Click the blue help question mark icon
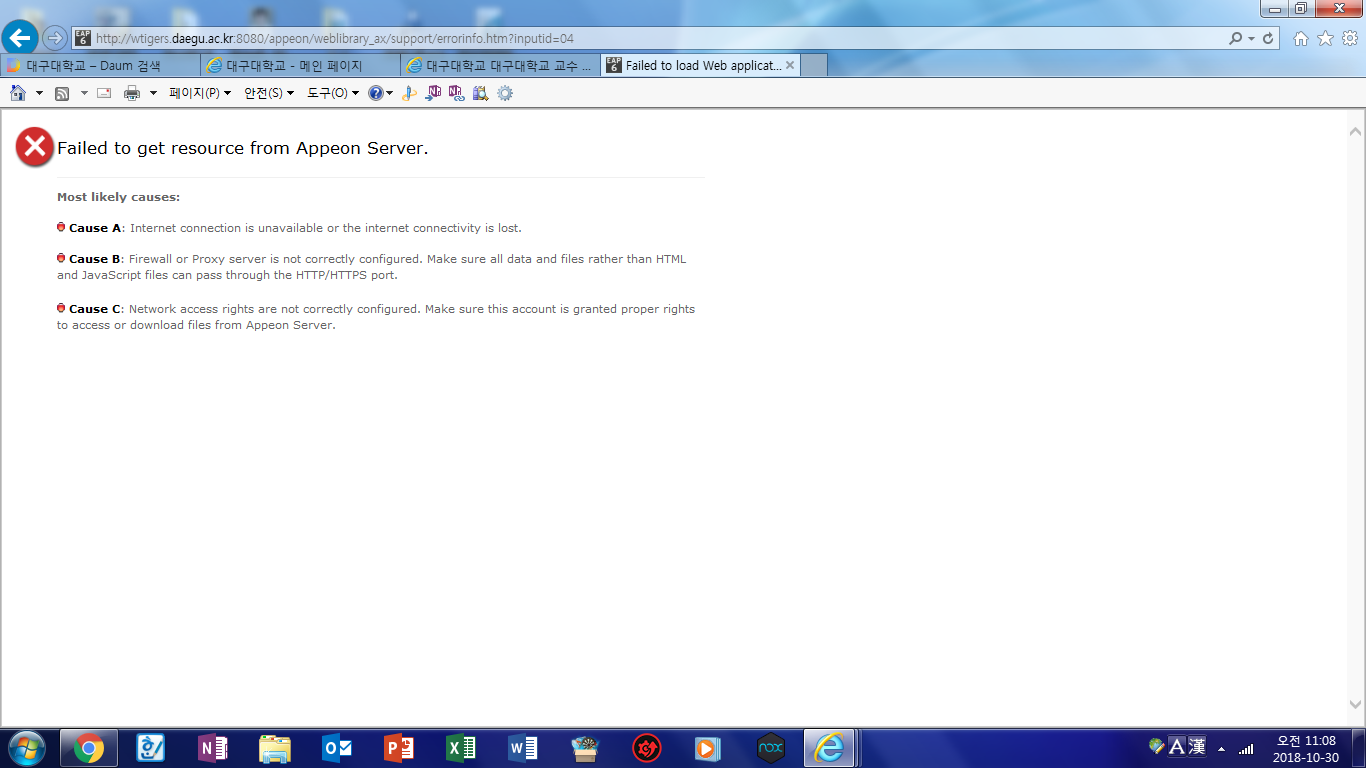This screenshot has height=768, width=1366. click(375, 93)
